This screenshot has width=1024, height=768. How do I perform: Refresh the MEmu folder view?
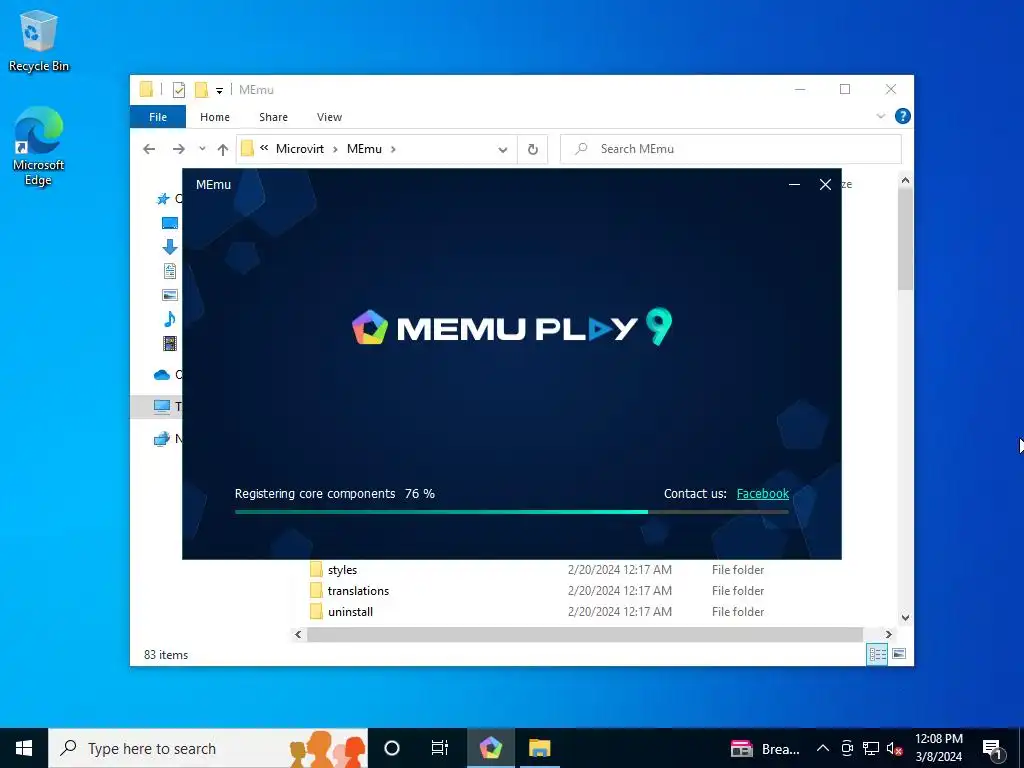pyautogui.click(x=533, y=149)
